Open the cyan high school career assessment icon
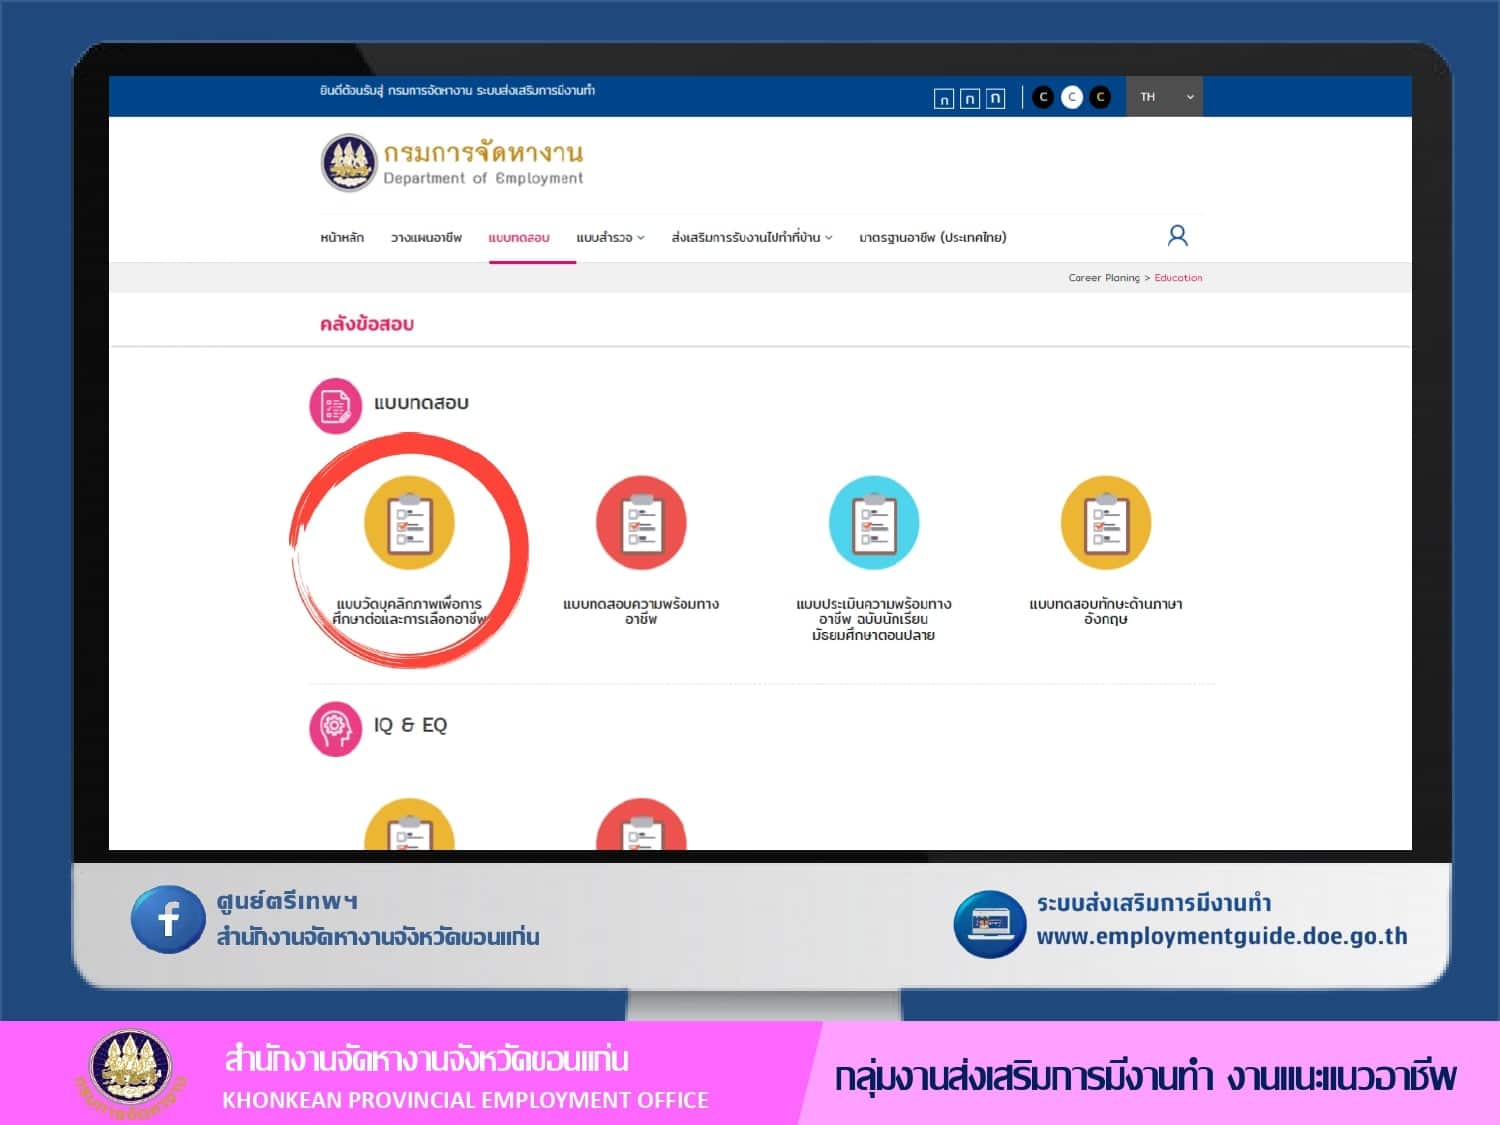 (873, 523)
